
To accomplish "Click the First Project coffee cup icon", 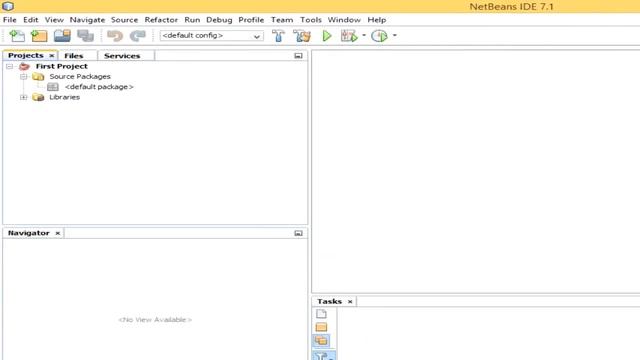I will click(x=24, y=66).
